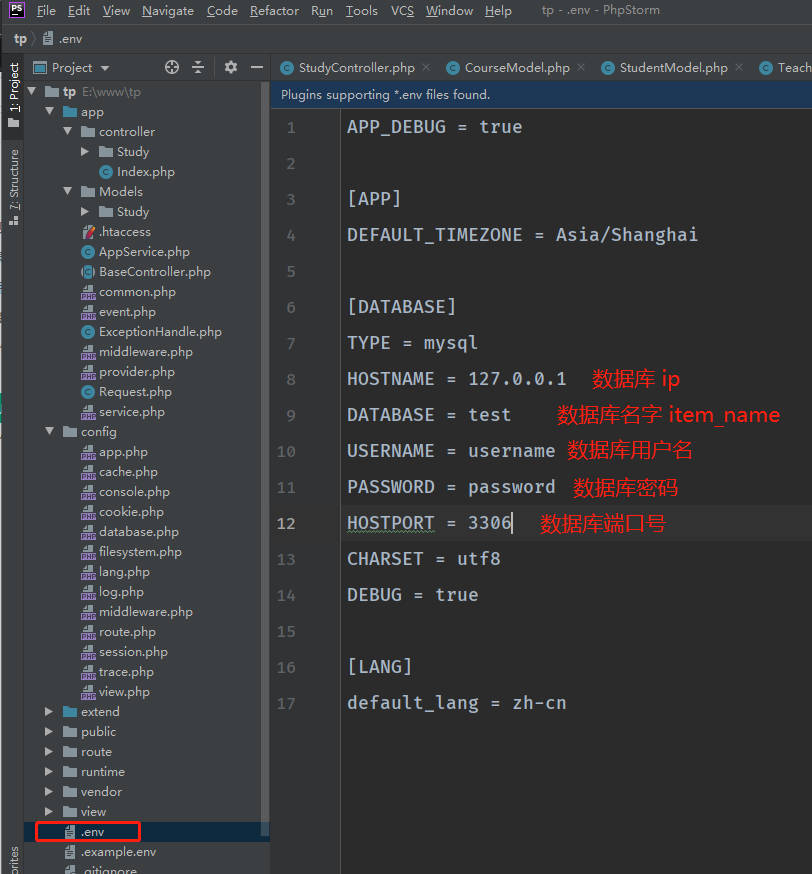Expand the runtime folder
812x874 pixels.
(x=49, y=772)
